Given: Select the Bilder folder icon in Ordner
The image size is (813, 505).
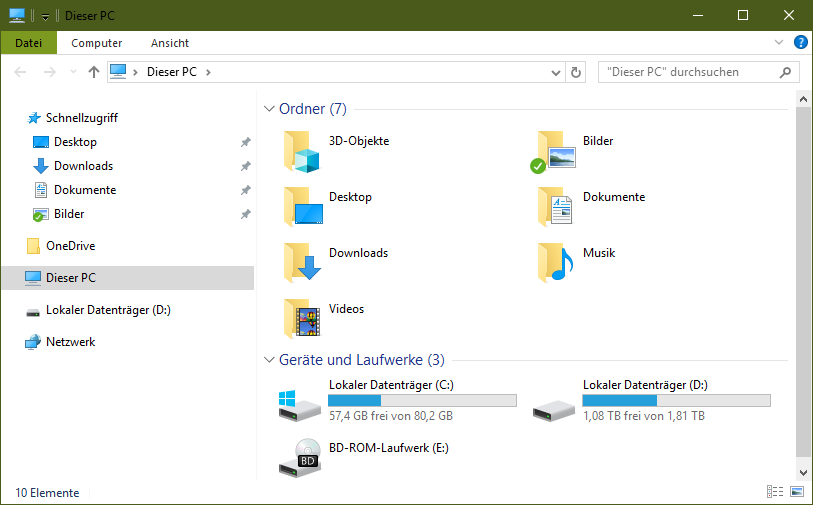Looking at the screenshot, I should (x=554, y=151).
